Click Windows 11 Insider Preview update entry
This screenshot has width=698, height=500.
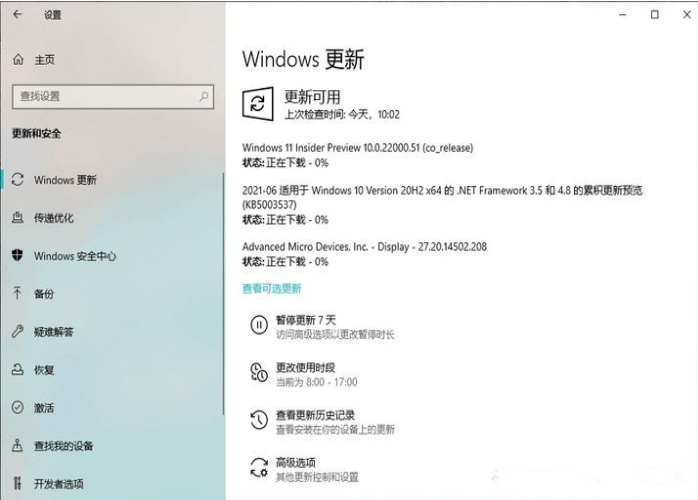(357, 148)
